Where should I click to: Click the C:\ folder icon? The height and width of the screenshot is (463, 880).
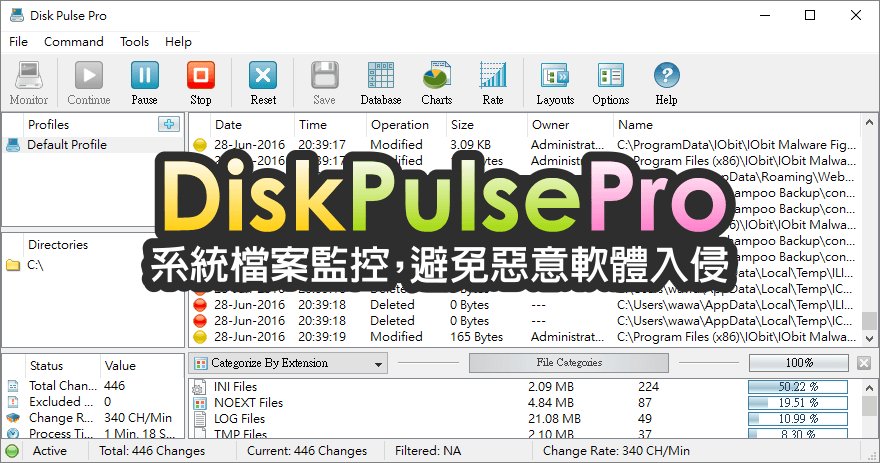13,265
